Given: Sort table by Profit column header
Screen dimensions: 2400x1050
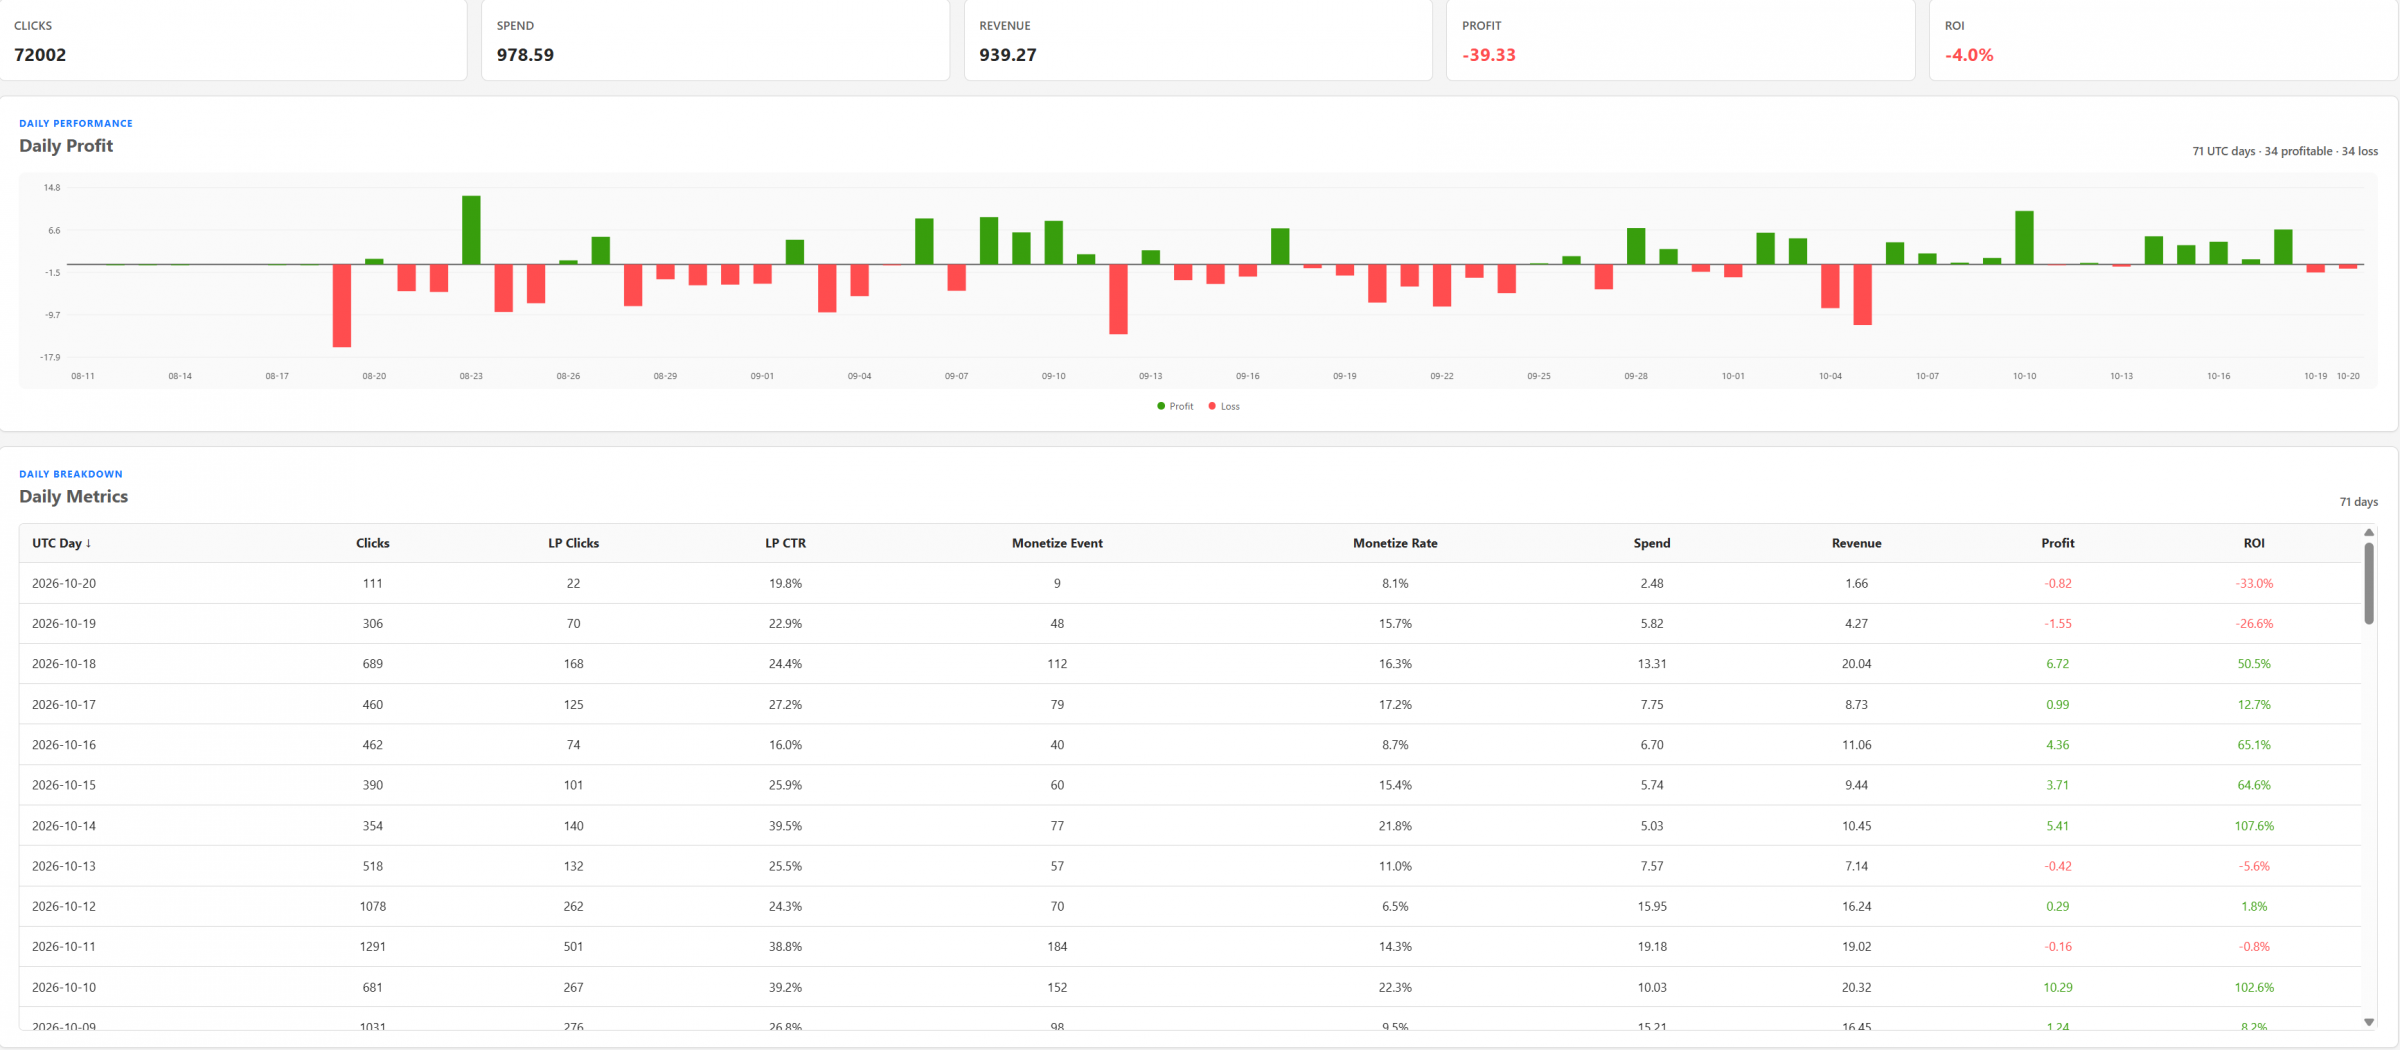Looking at the screenshot, I should [x=2057, y=543].
